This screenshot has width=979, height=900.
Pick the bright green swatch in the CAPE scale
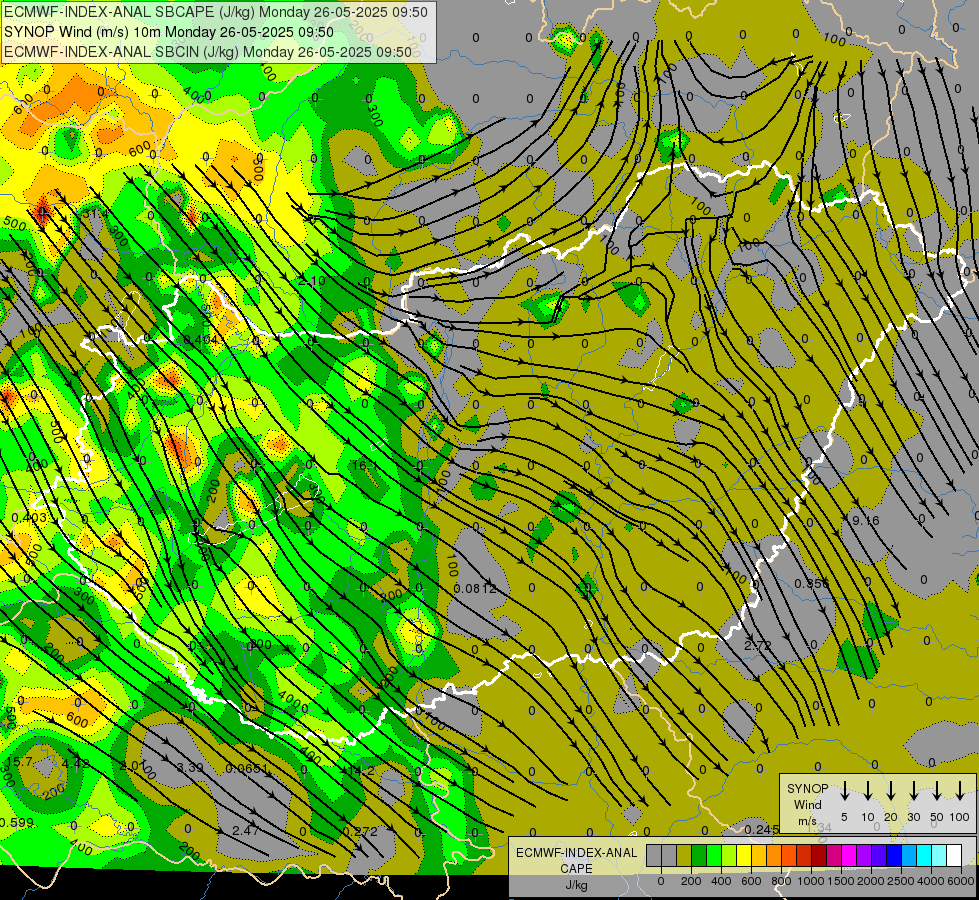[x=714, y=855]
